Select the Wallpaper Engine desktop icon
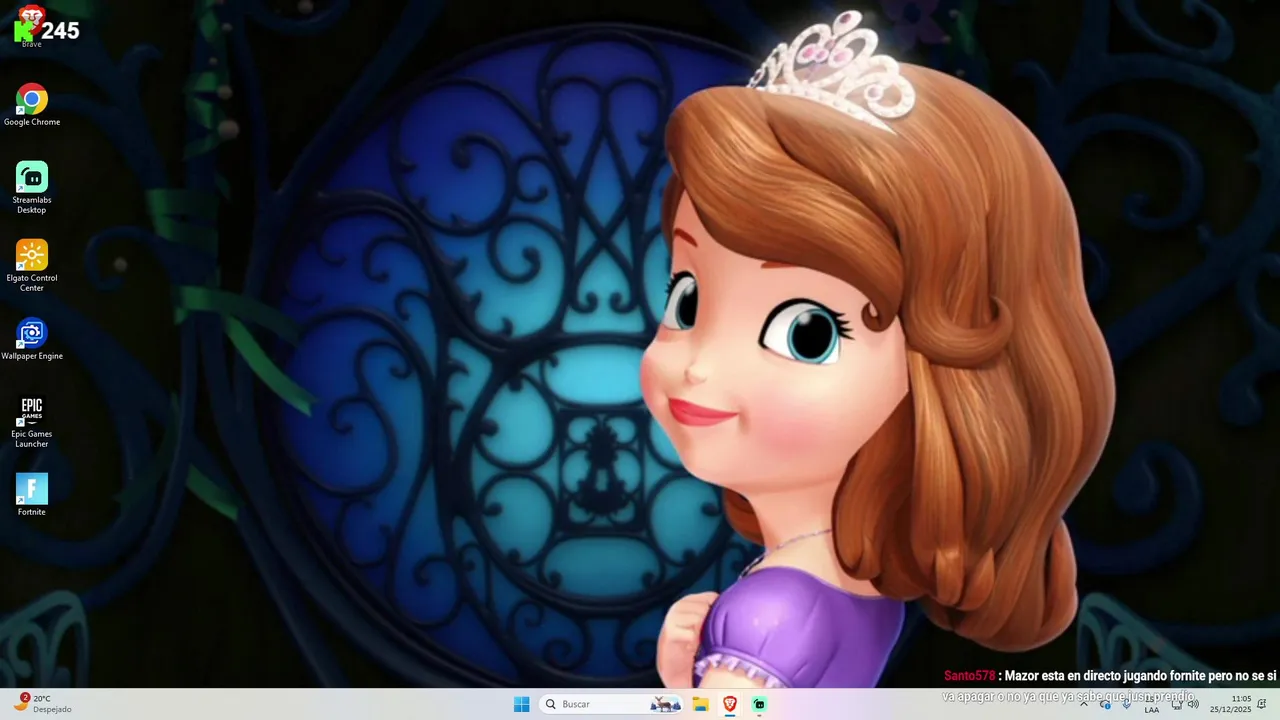 [x=31, y=339]
